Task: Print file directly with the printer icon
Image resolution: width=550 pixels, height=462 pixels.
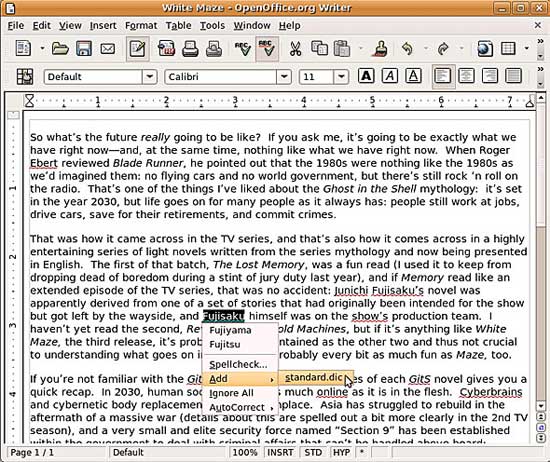Action: pos(190,48)
